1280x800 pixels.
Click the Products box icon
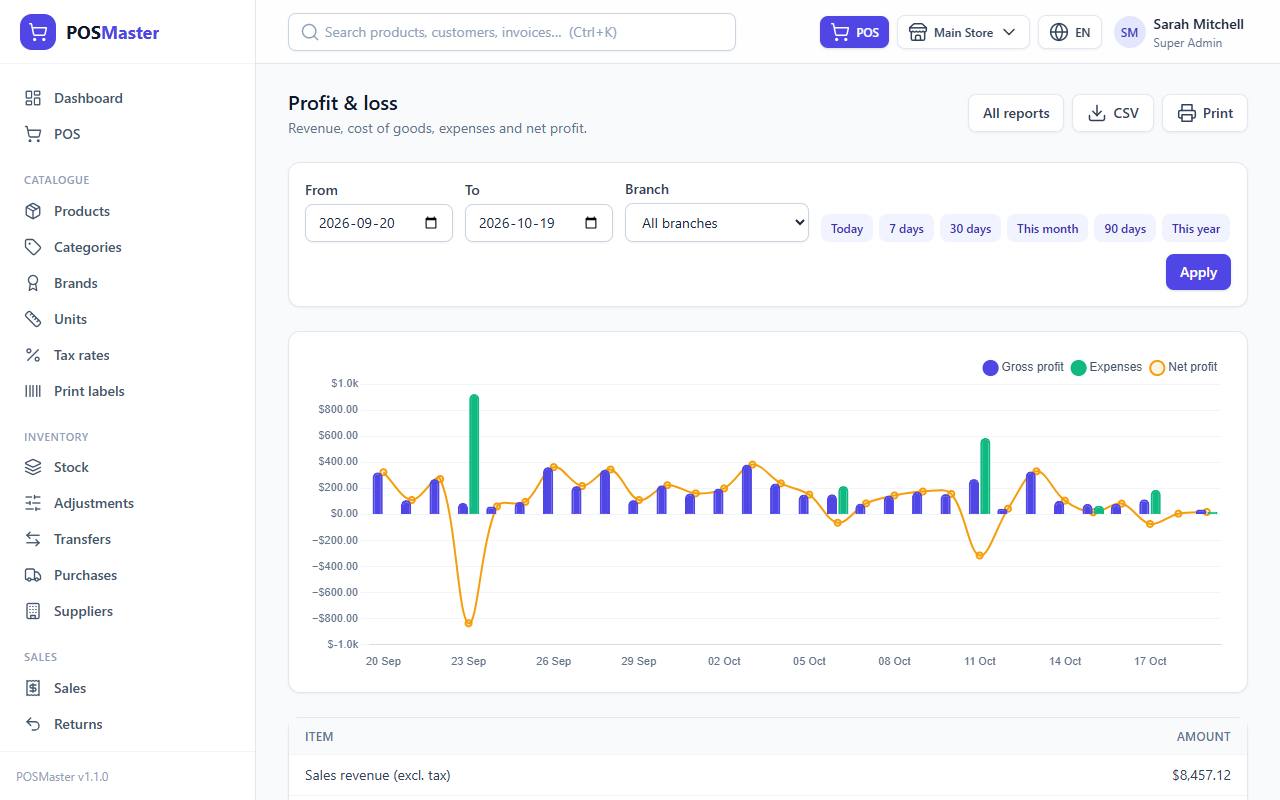(x=33, y=211)
